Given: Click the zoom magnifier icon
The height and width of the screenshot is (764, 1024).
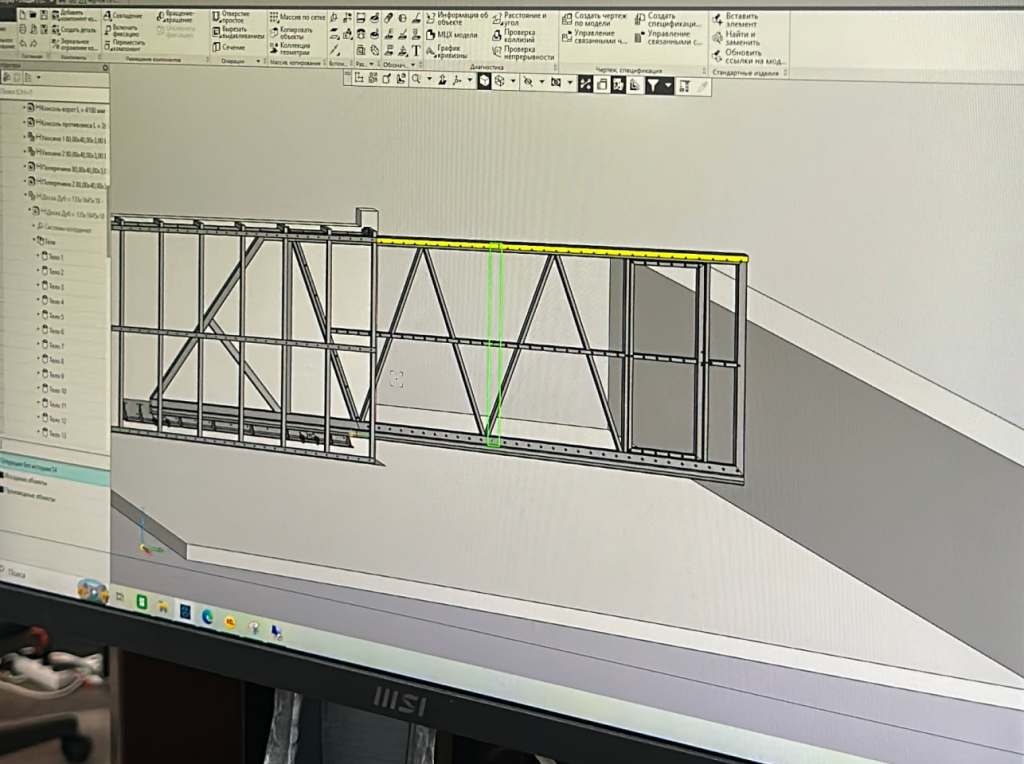Looking at the screenshot, I should pos(417,79).
